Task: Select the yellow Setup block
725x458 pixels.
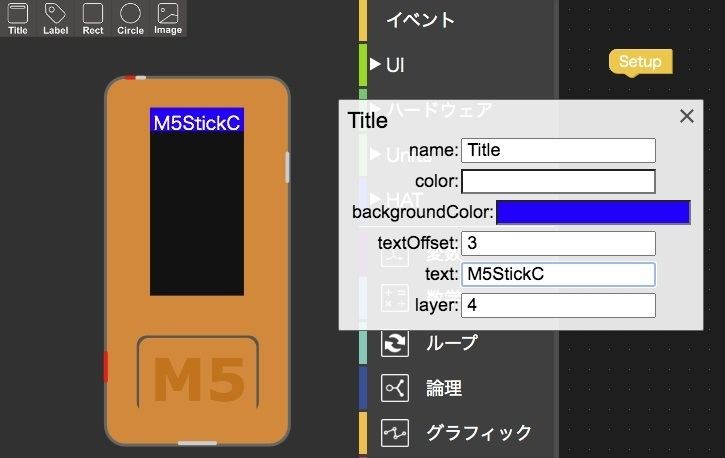Action: 640,62
